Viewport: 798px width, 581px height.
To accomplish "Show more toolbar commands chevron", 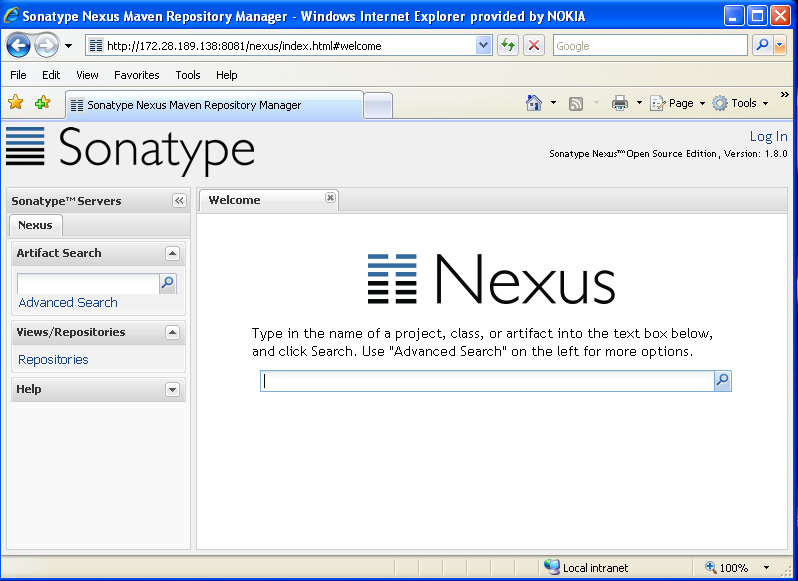I will (784, 95).
